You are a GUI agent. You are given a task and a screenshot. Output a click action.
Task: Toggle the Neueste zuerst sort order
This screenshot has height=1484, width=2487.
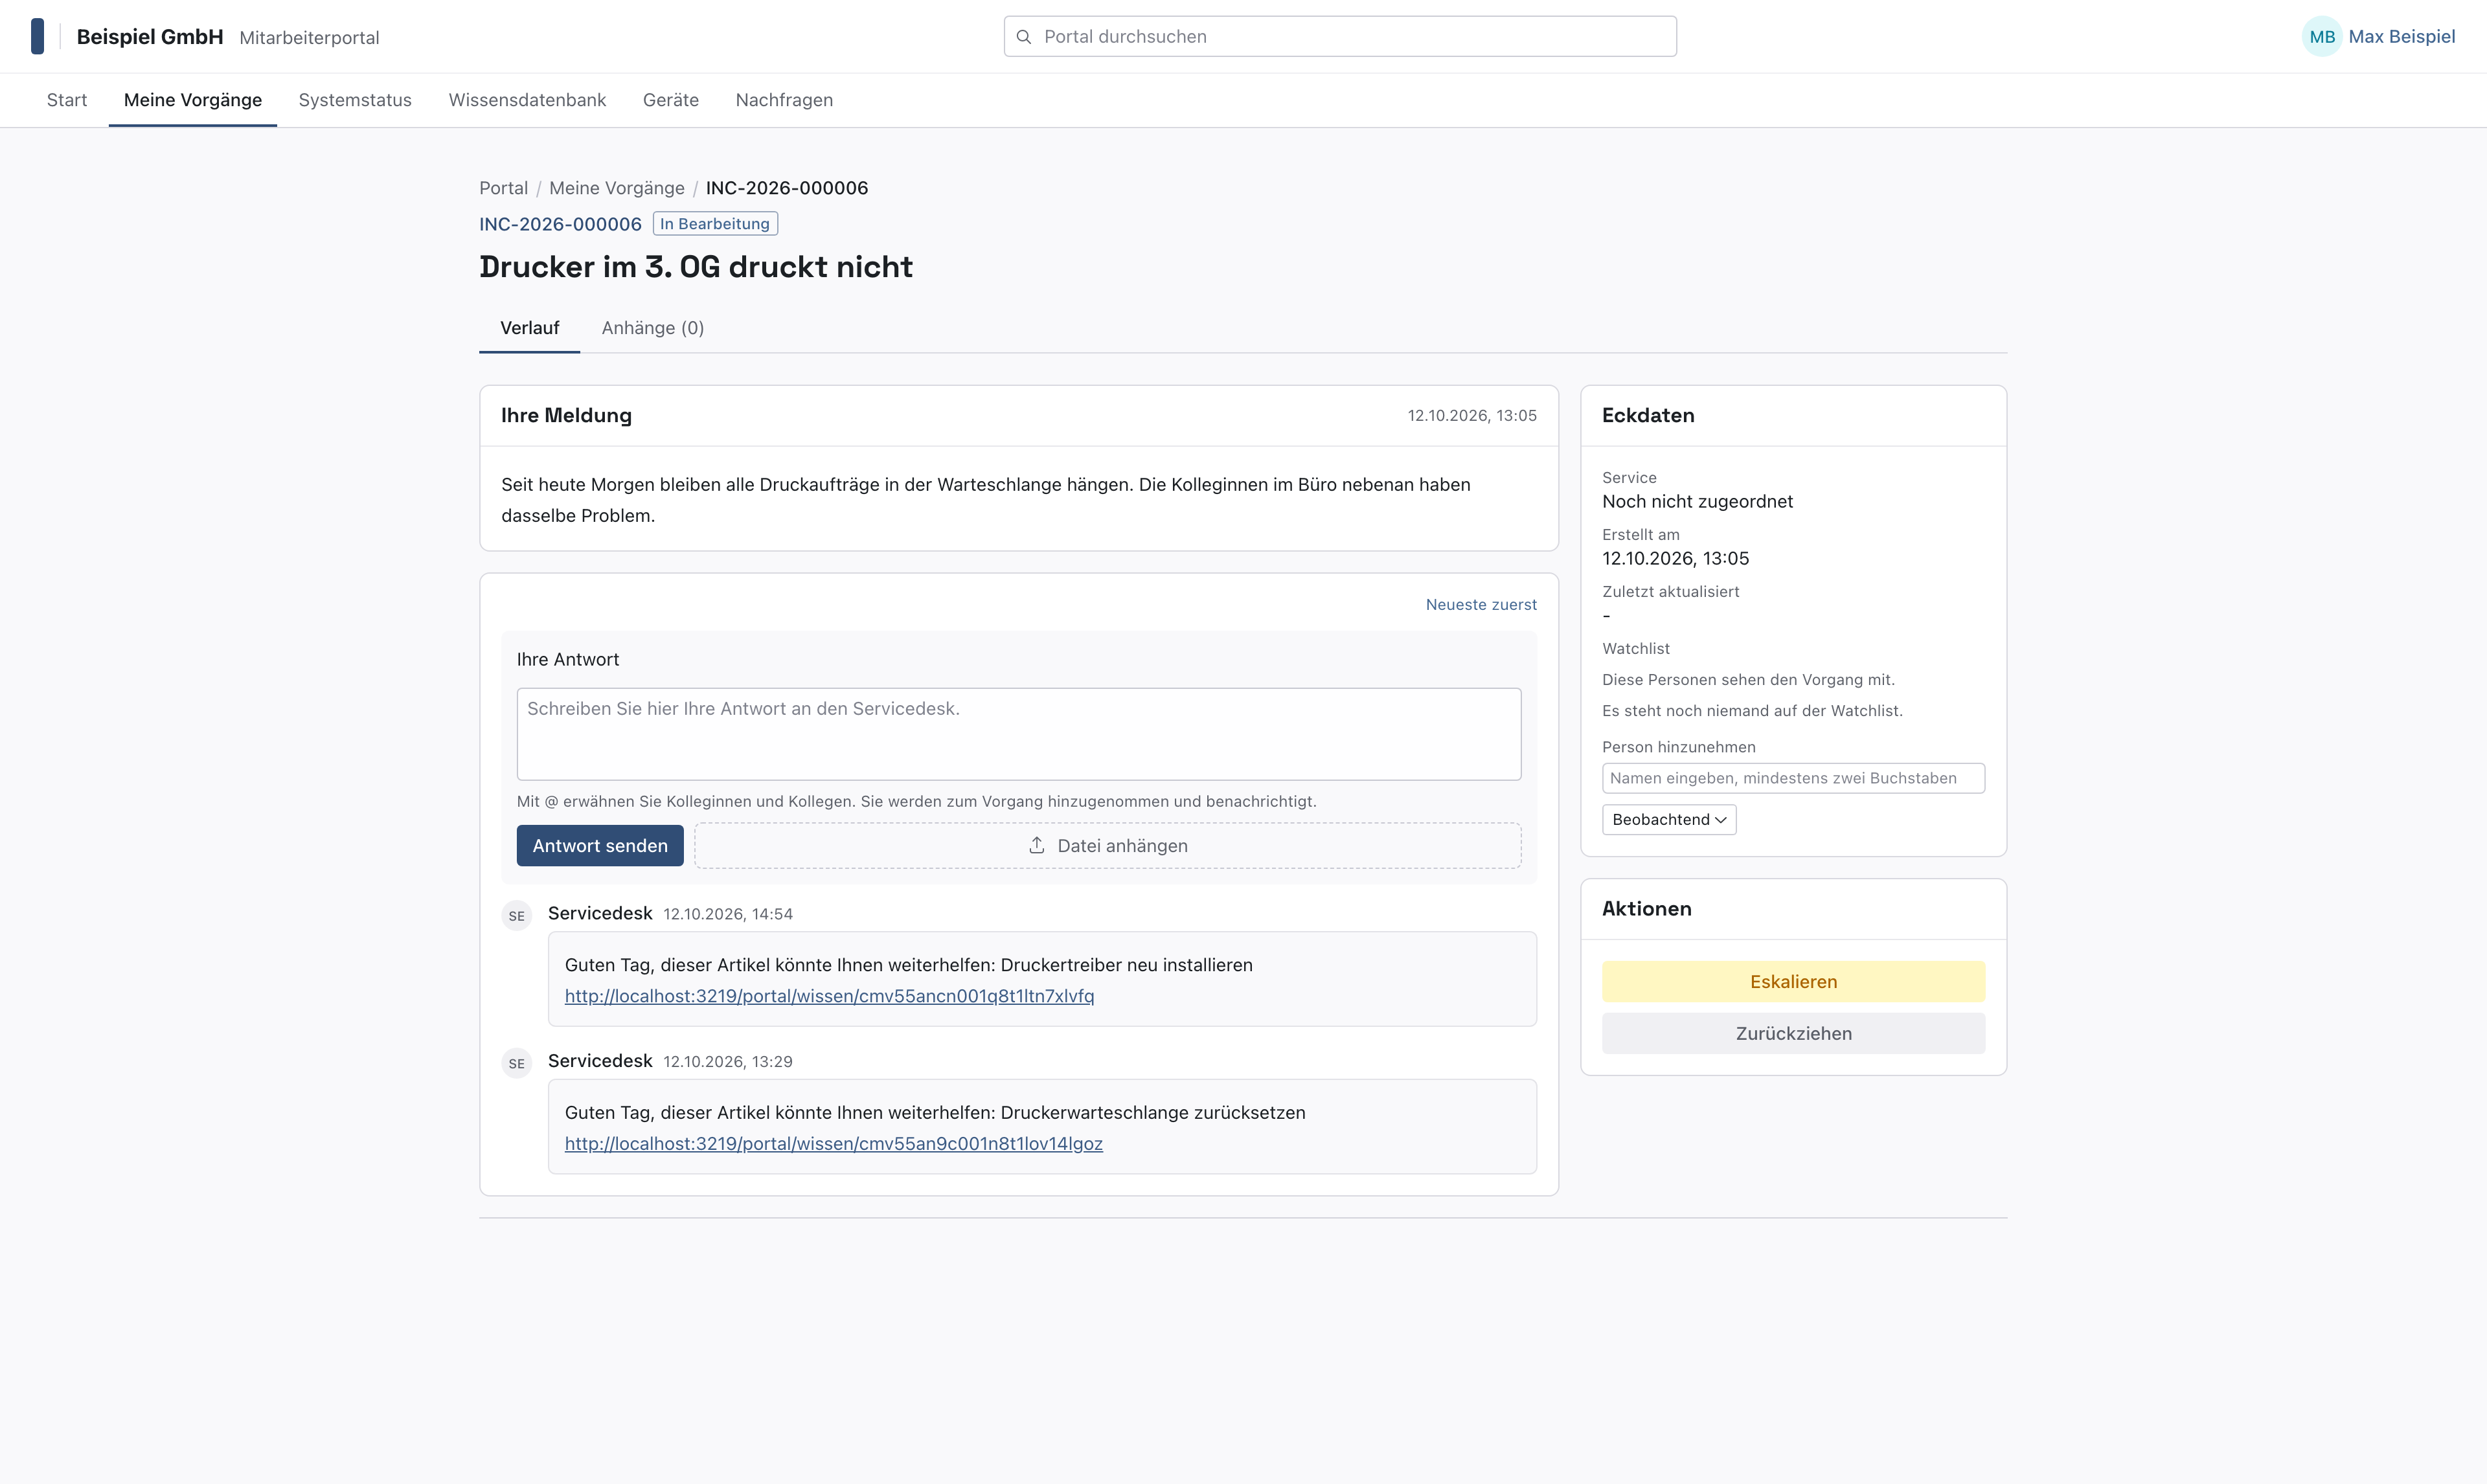coord(1480,604)
